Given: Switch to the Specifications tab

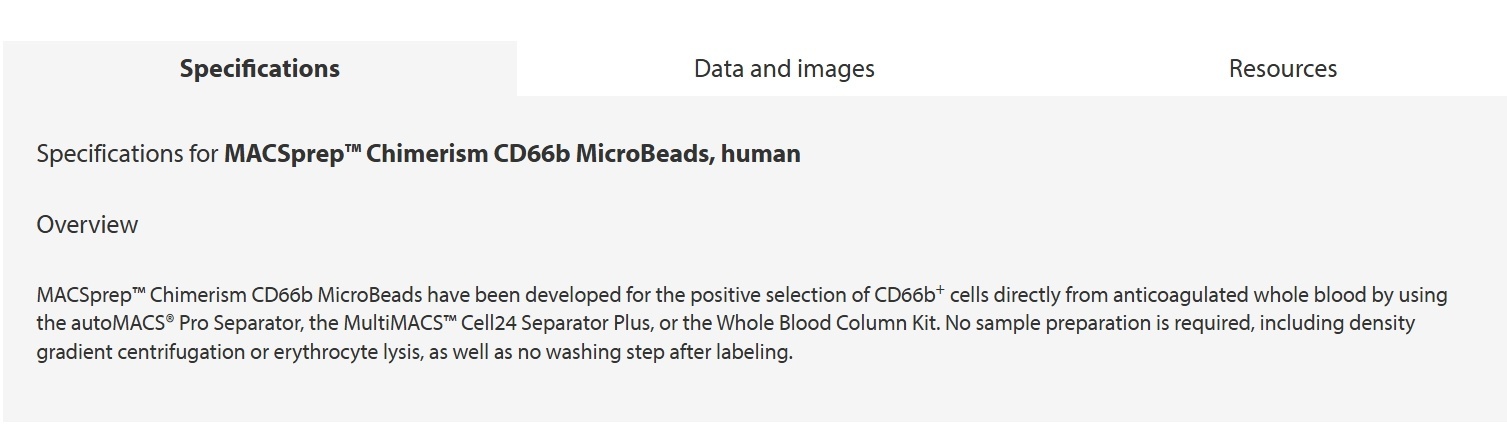Looking at the screenshot, I should pyautogui.click(x=260, y=69).
